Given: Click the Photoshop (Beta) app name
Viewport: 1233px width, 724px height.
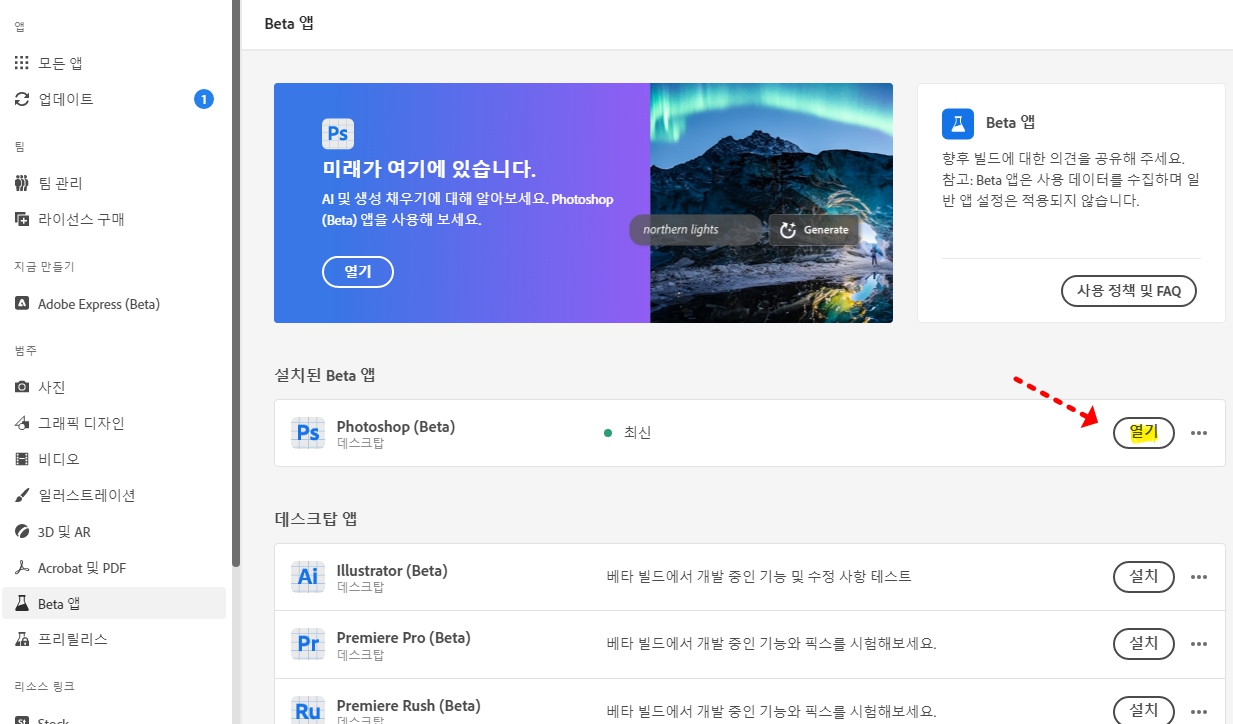Looking at the screenshot, I should click(396, 427).
